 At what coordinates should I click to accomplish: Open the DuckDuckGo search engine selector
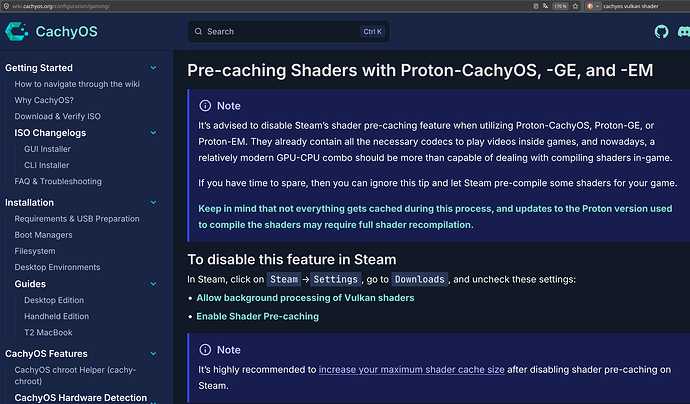593,6
